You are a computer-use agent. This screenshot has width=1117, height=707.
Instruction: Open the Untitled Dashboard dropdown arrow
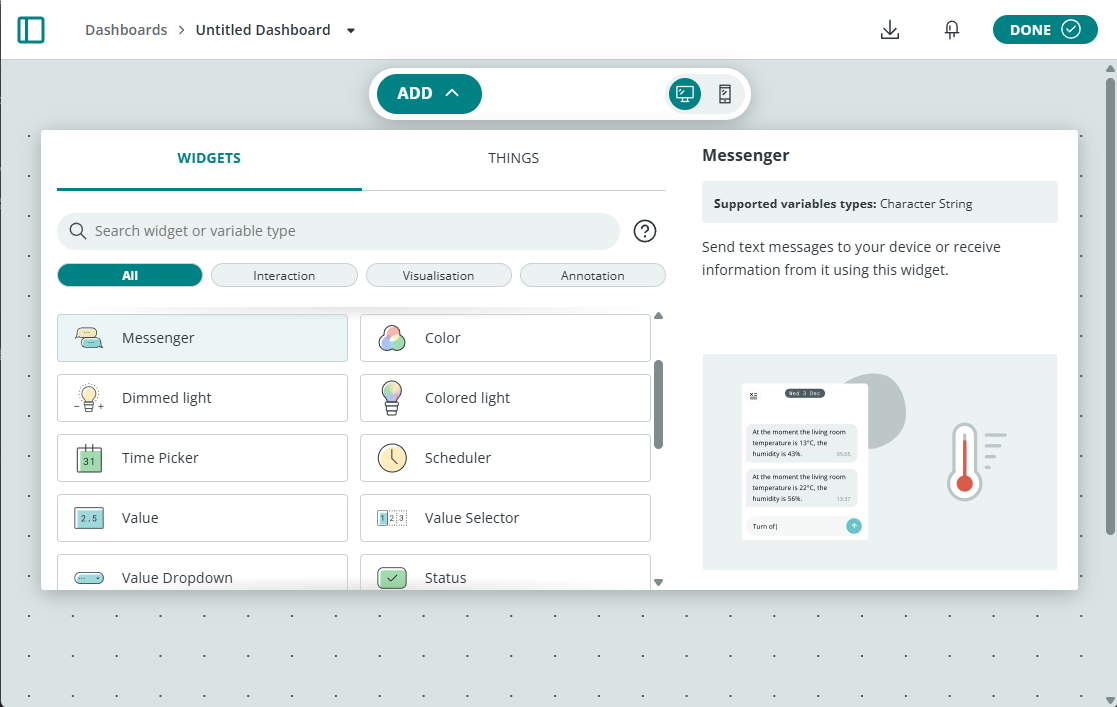[351, 31]
